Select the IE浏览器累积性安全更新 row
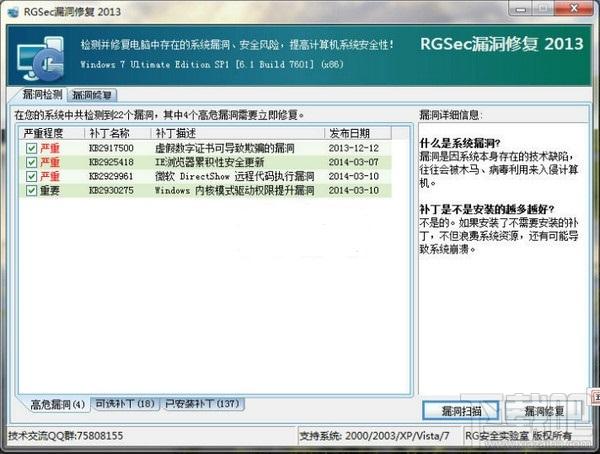 [209, 161]
